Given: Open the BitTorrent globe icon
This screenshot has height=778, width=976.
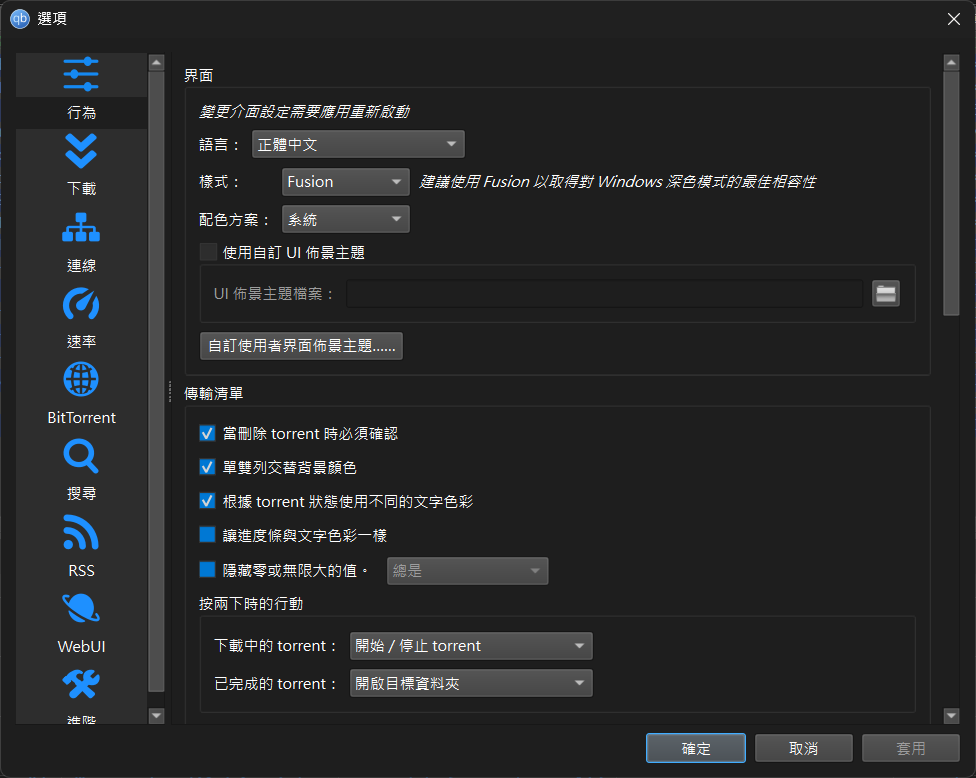Looking at the screenshot, I should (x=81, y=380).
